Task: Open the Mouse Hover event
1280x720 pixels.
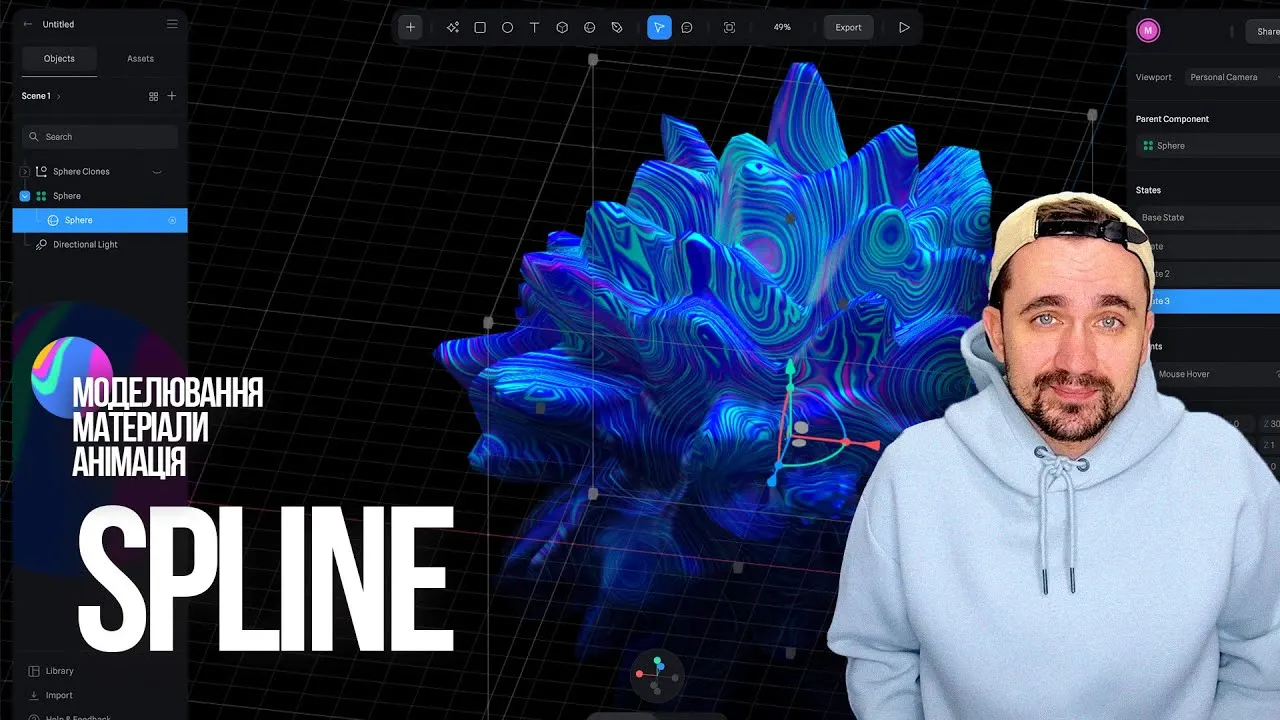Action: (x=1215, y=374)
